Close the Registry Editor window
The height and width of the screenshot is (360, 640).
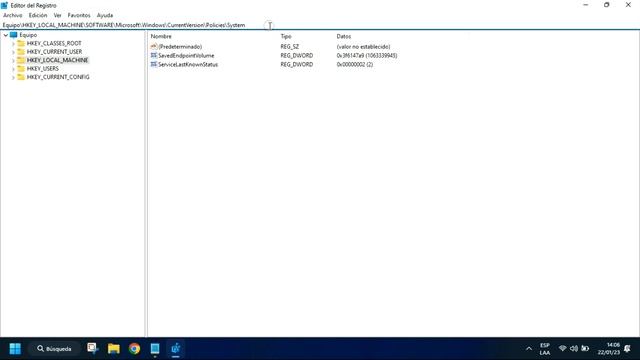click(x=628, y=5)
